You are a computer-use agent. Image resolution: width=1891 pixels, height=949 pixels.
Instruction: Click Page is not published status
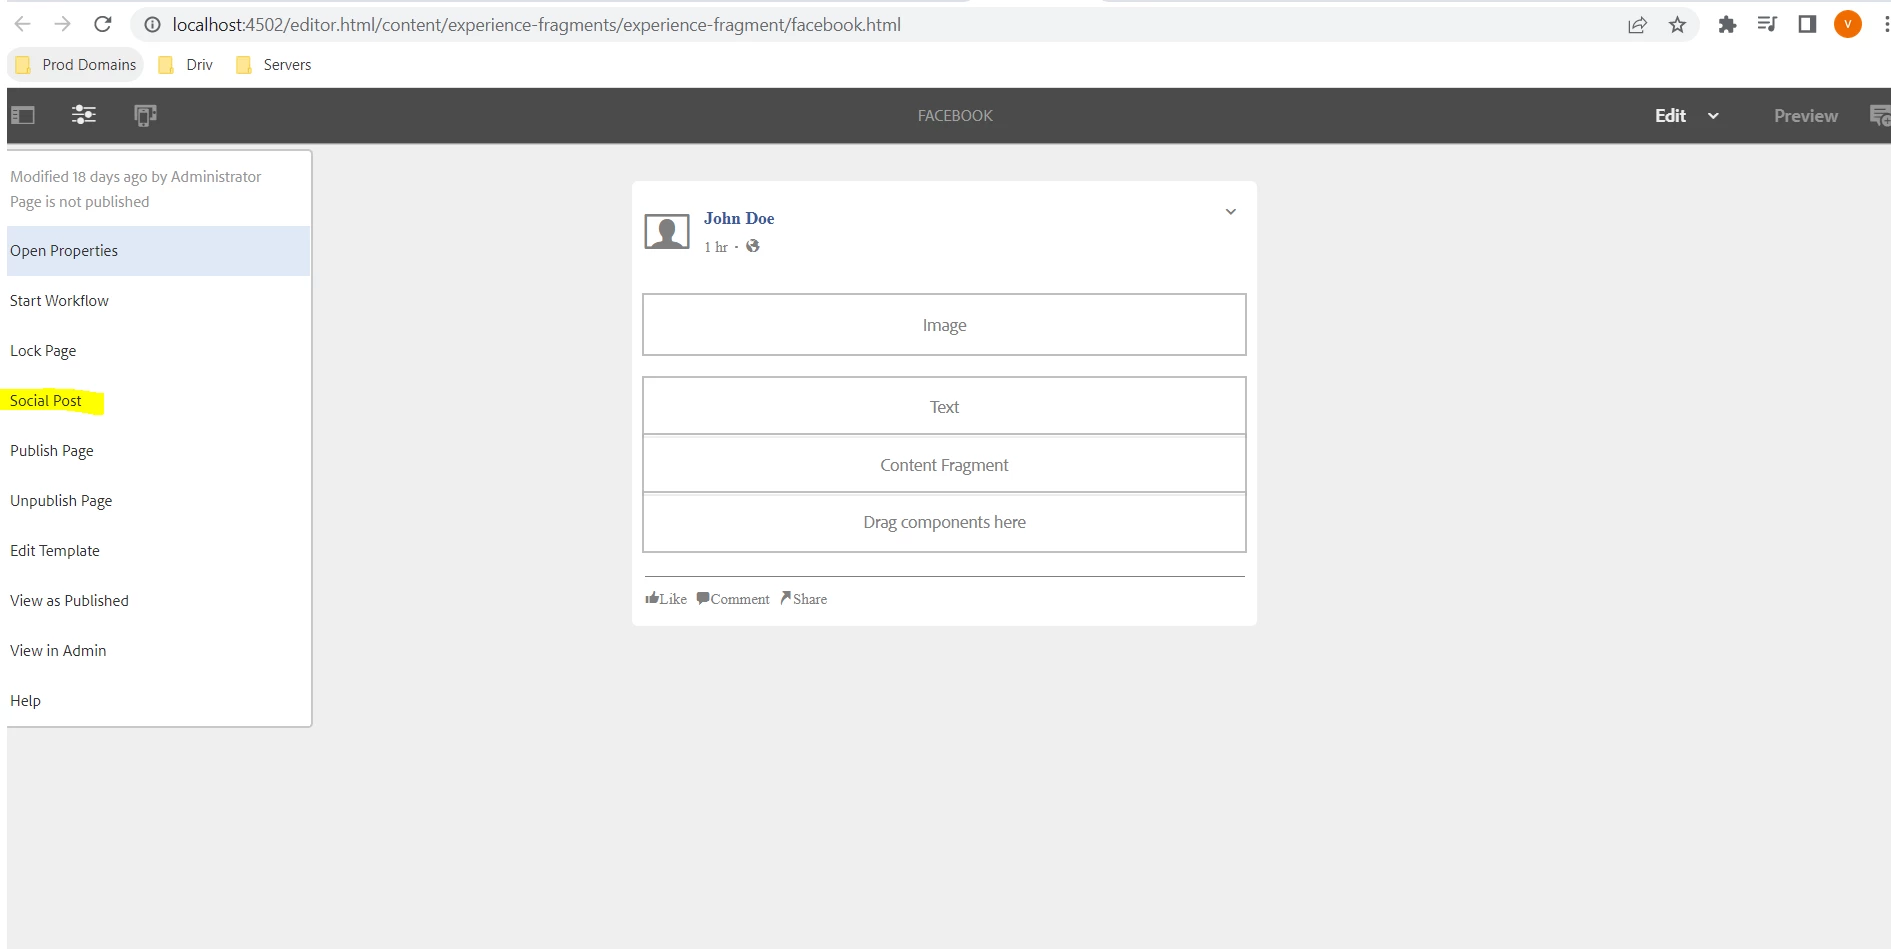(80, 202)
